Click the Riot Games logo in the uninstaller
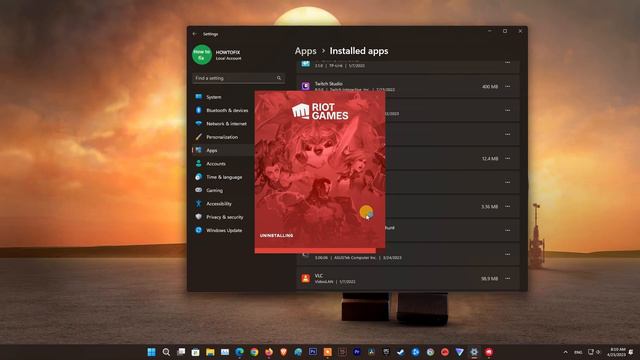This screenshot has height=360, width=640. point(320,111)
